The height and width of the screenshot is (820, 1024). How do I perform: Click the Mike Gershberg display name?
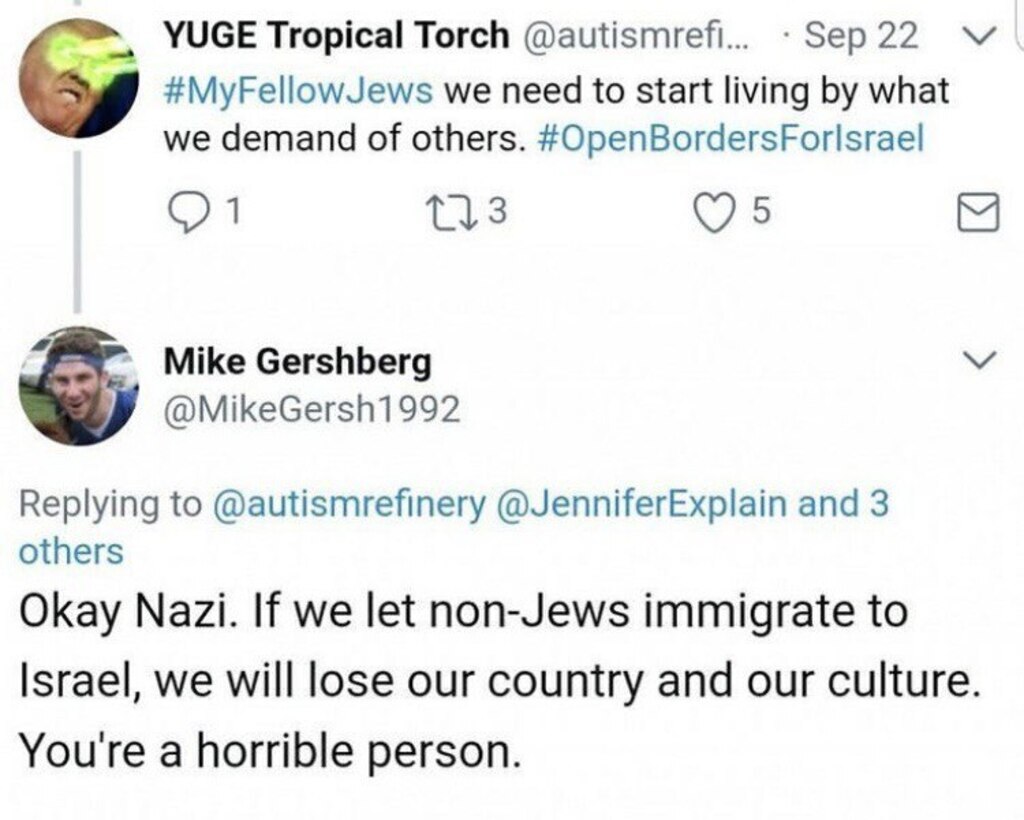297,362
